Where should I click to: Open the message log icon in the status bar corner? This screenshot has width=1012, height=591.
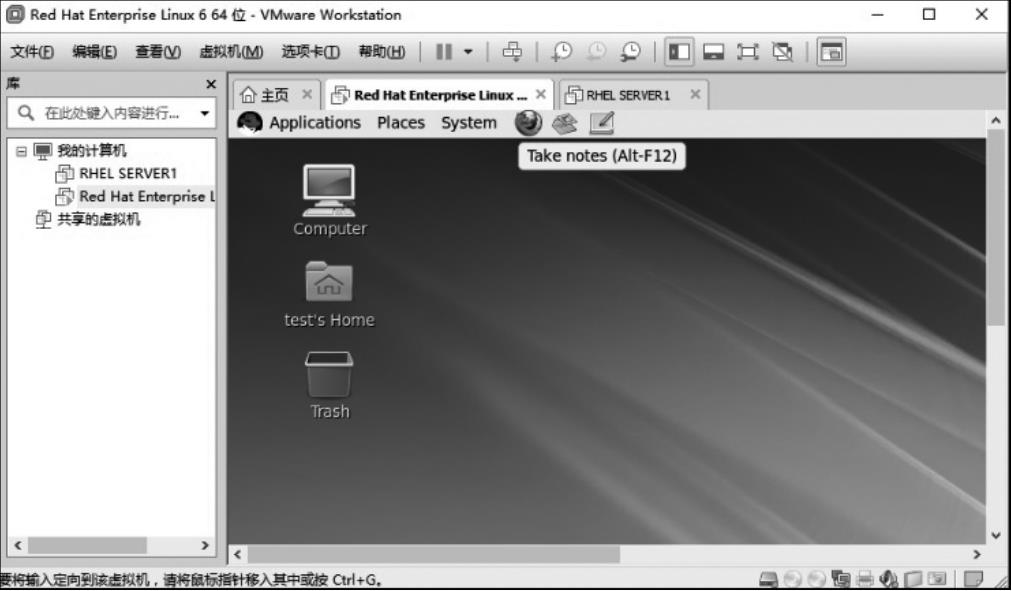point(973,579)
